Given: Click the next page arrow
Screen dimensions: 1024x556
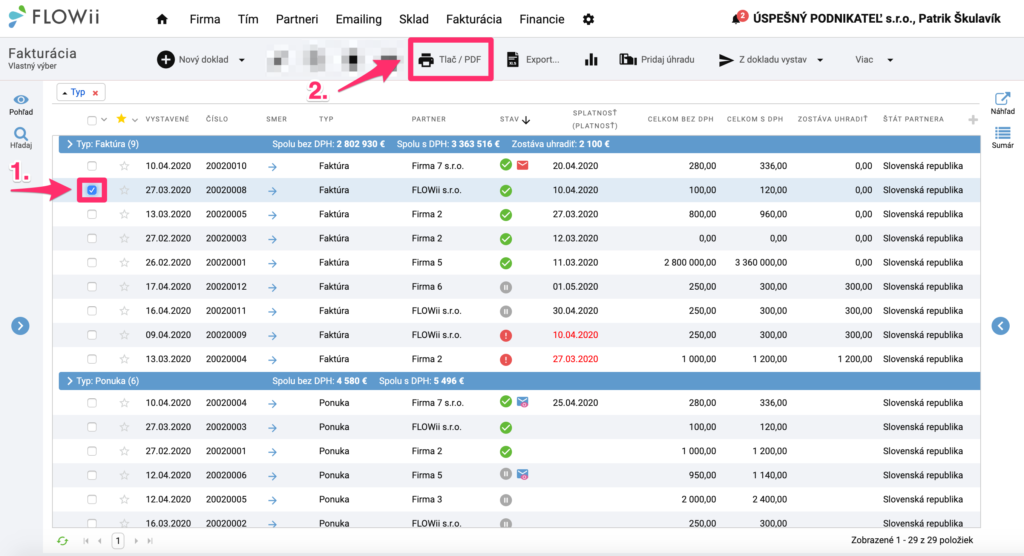Looking at the screenshot, I should point(136,541).
